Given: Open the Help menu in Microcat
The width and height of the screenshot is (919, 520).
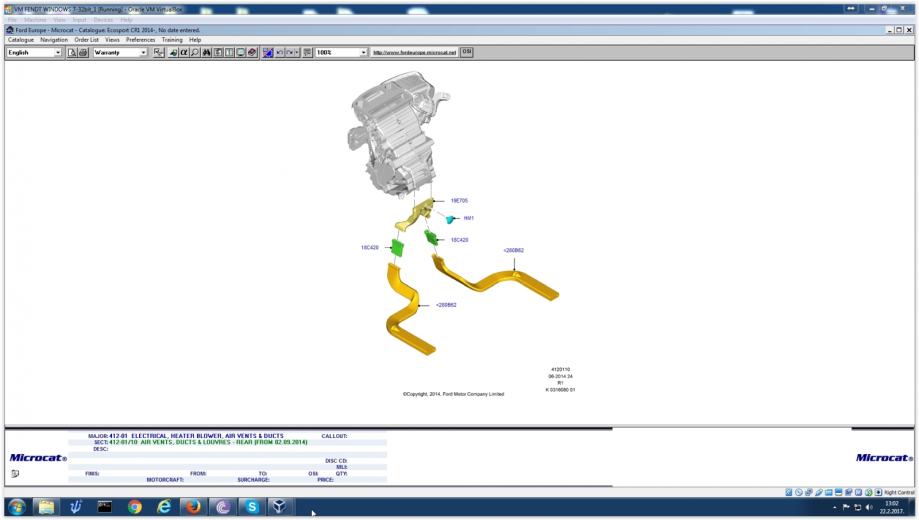Looking at the screenshot, I should coord(195,40).
